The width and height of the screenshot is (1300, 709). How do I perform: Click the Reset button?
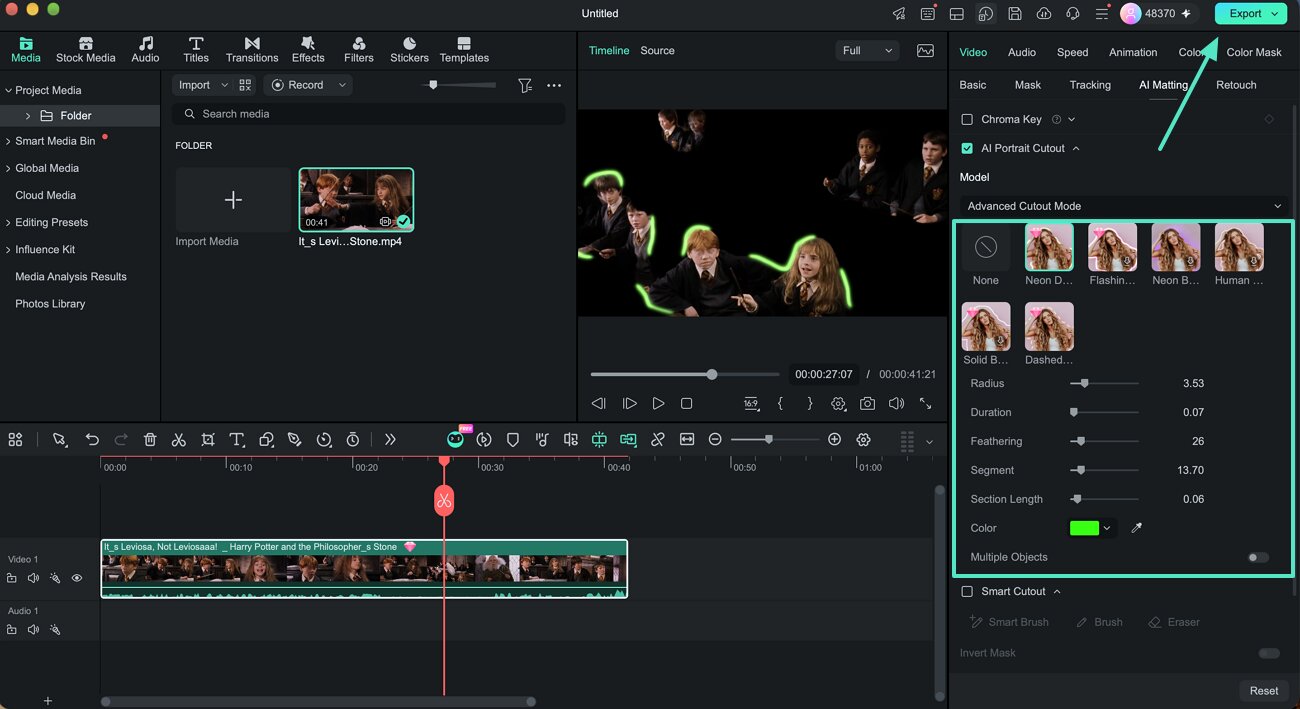tap(1264, 690)
